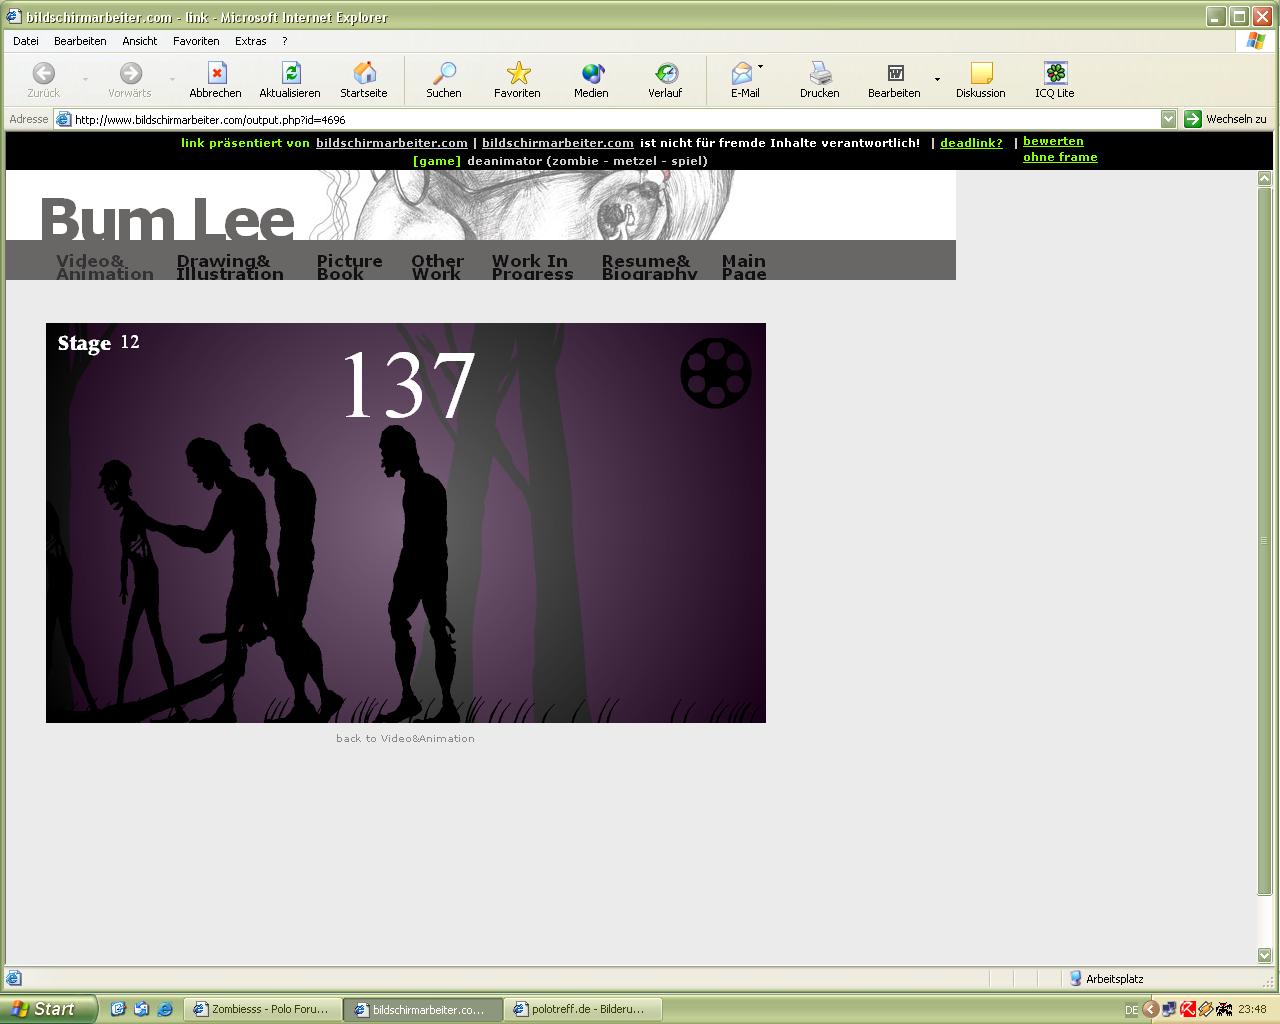Image resolution: width=1280 pixels, height=1024 pixels.
Task: Open Diskussion toolbar icon
Action: pos(981,73)
